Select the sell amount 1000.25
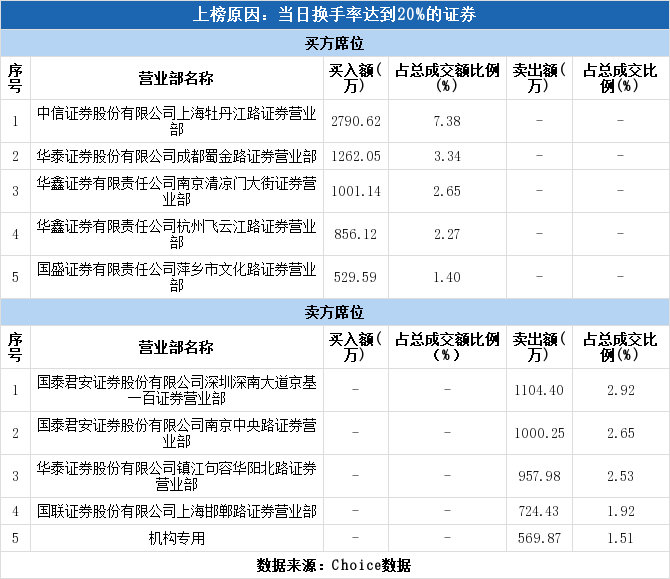Image resolution: width=670 pixels, height=579 pixels. tap(539, 433)
